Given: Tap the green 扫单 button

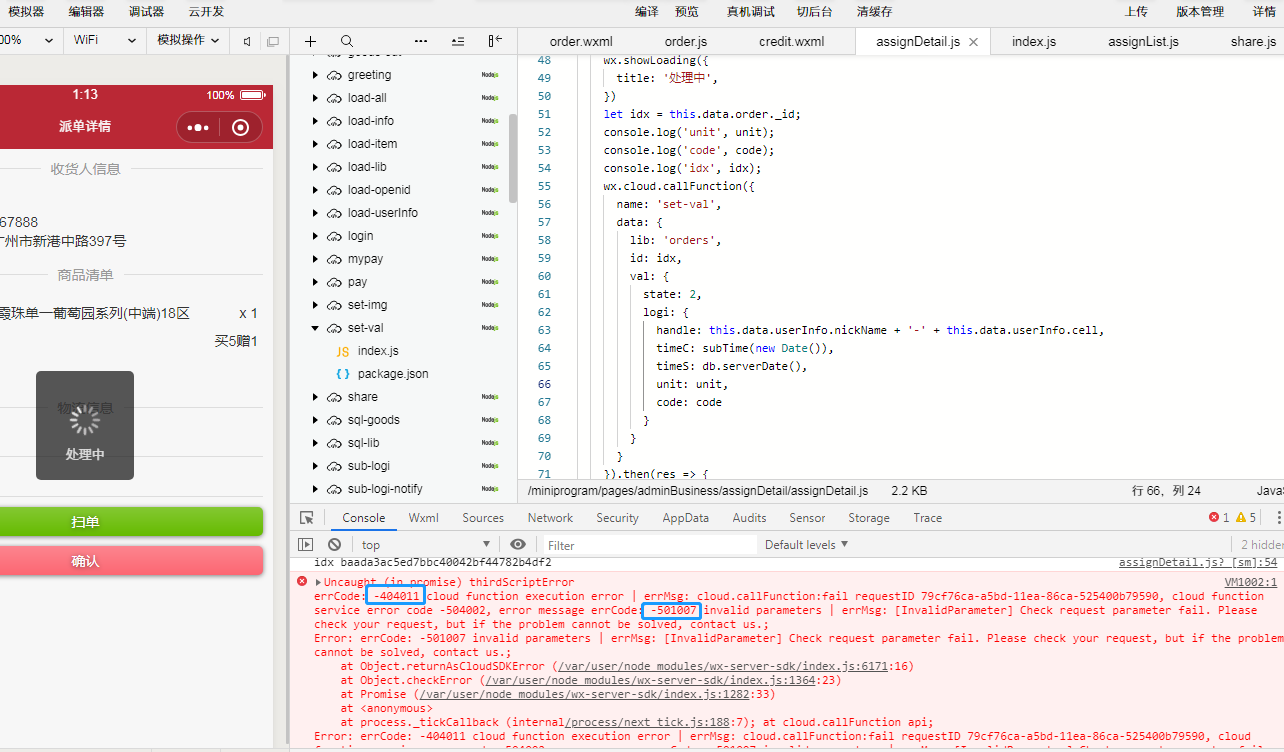Looking at the screenshot, I should click(130, 522).
